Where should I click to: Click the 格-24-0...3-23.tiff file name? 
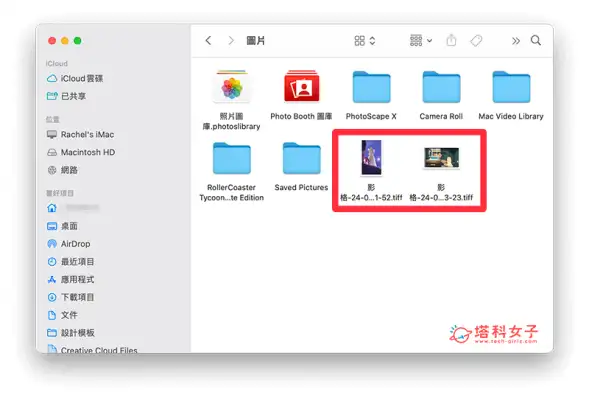click(441, 198)
